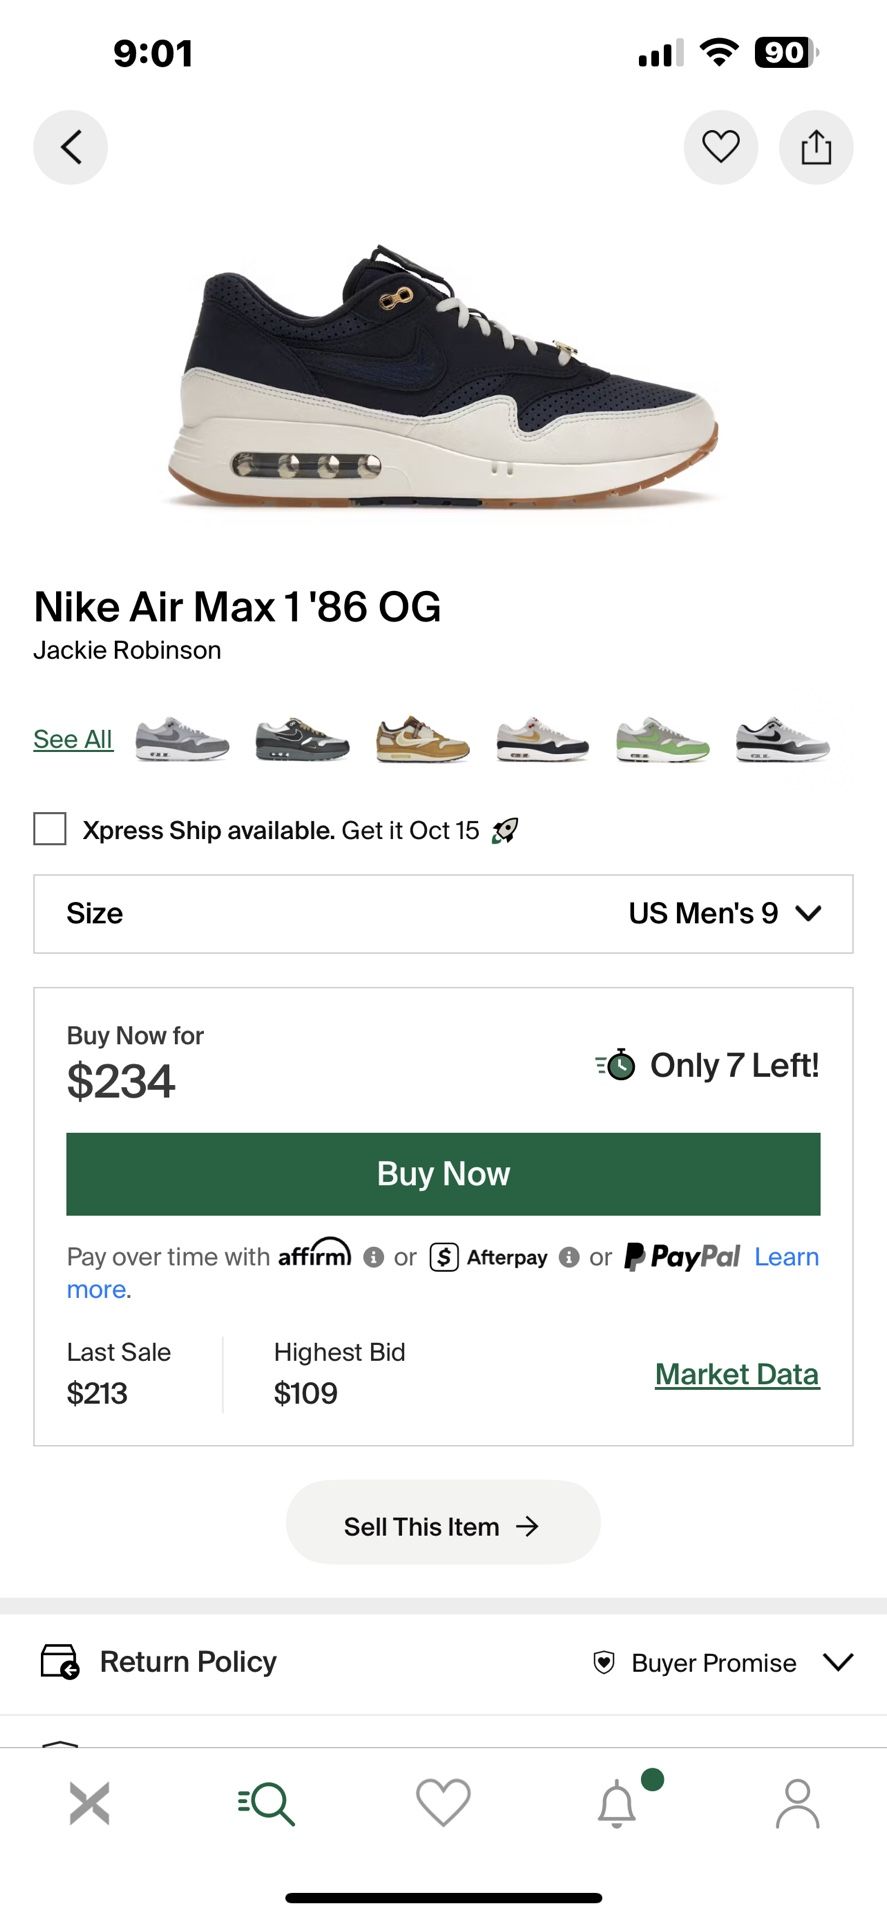Tap the Sell This Item button

pyautogui.click(x=443, y=1526)
